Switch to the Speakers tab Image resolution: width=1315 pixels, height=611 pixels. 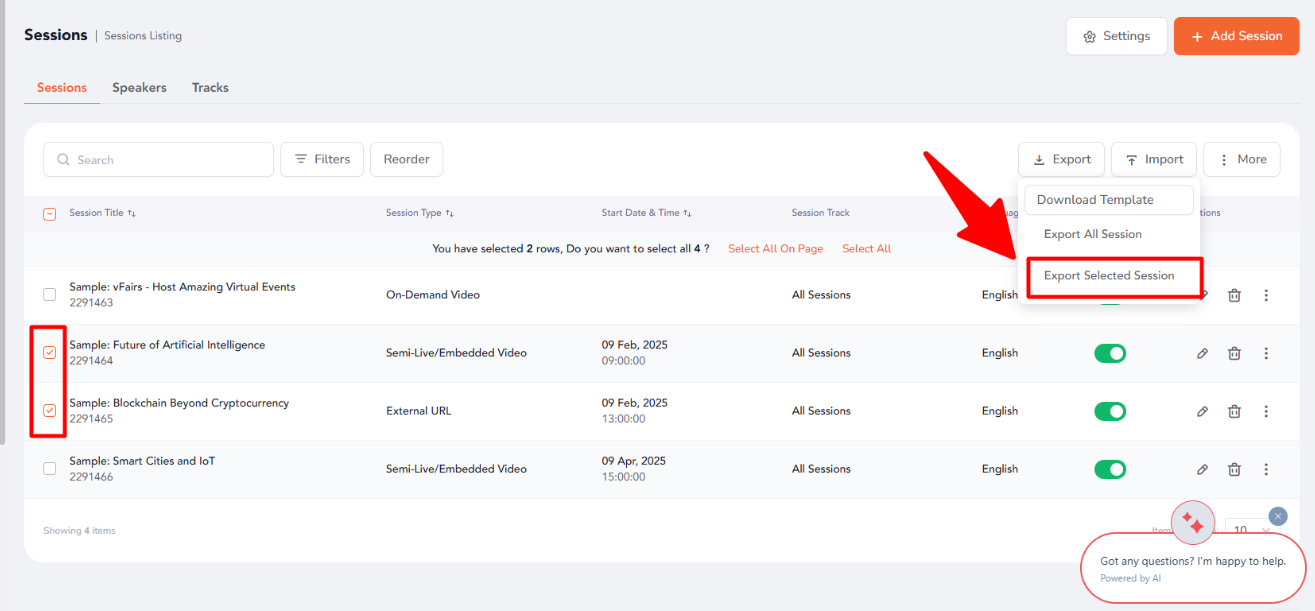(139, 88)
